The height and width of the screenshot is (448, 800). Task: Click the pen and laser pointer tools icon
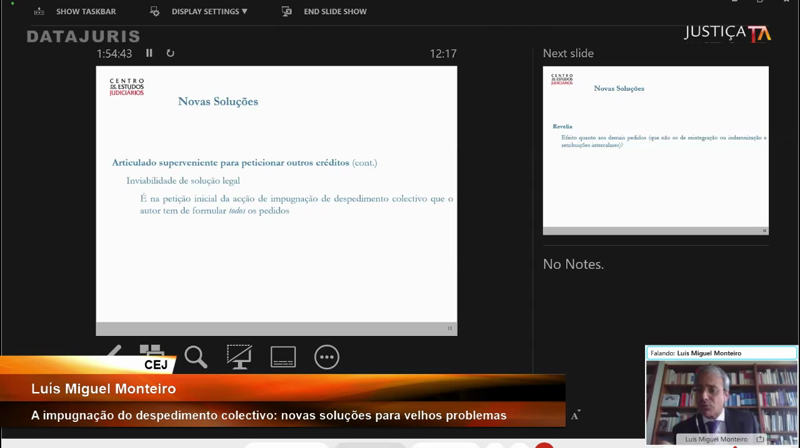pos(112,353)
